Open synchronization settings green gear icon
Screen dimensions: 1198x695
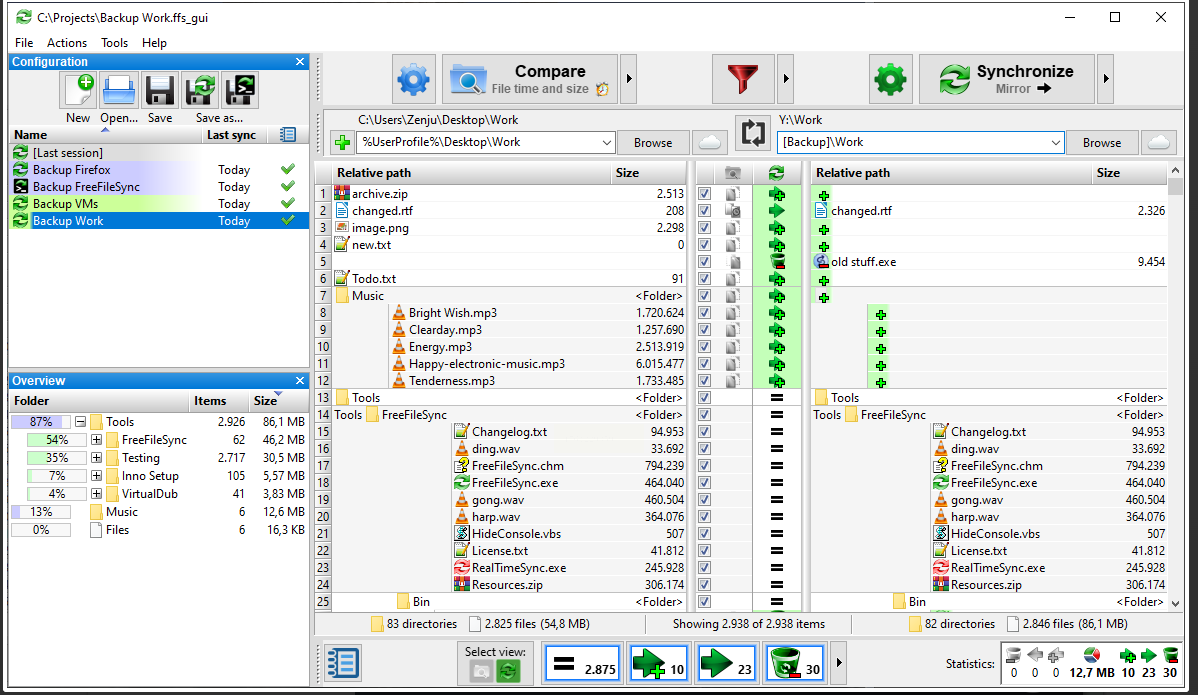888,79
